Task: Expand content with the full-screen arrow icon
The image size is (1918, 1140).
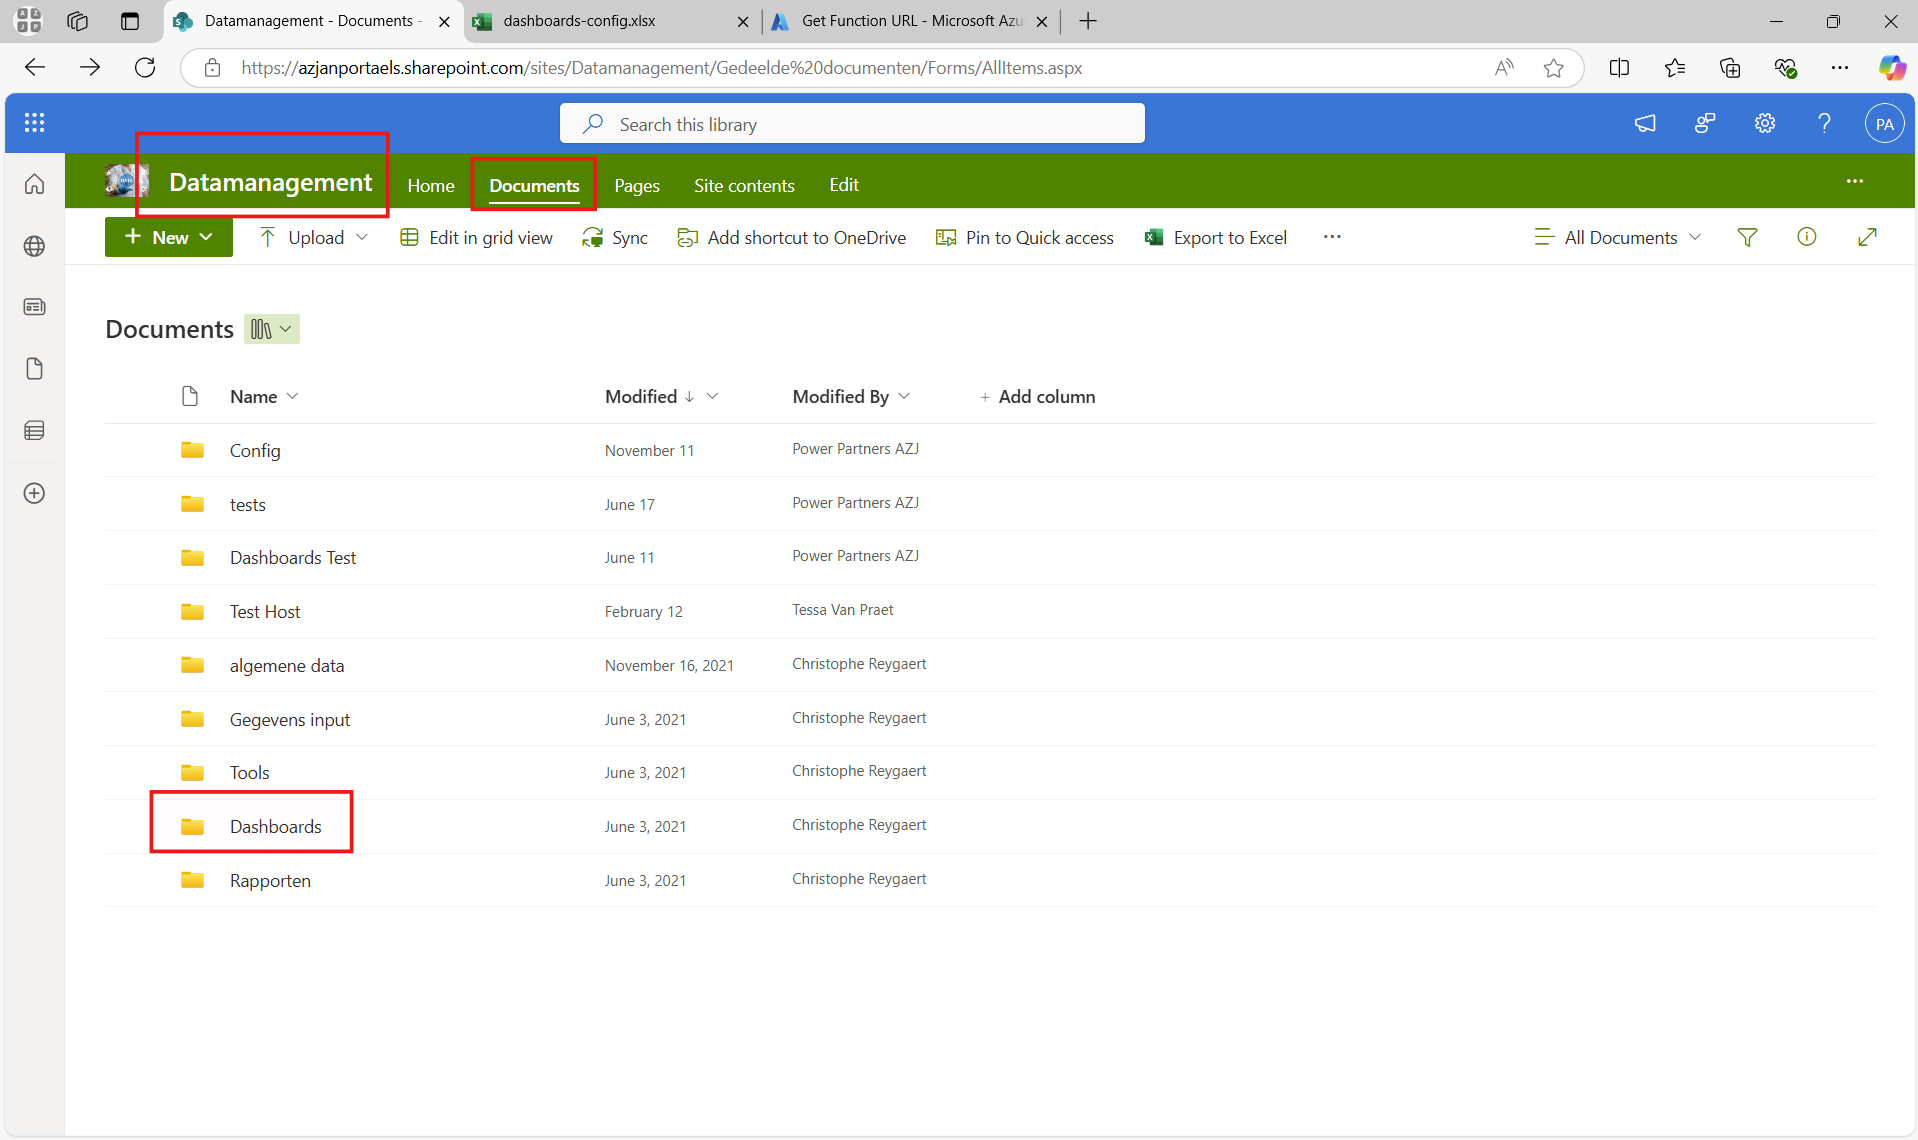Action: click(x=1867, y=238)
